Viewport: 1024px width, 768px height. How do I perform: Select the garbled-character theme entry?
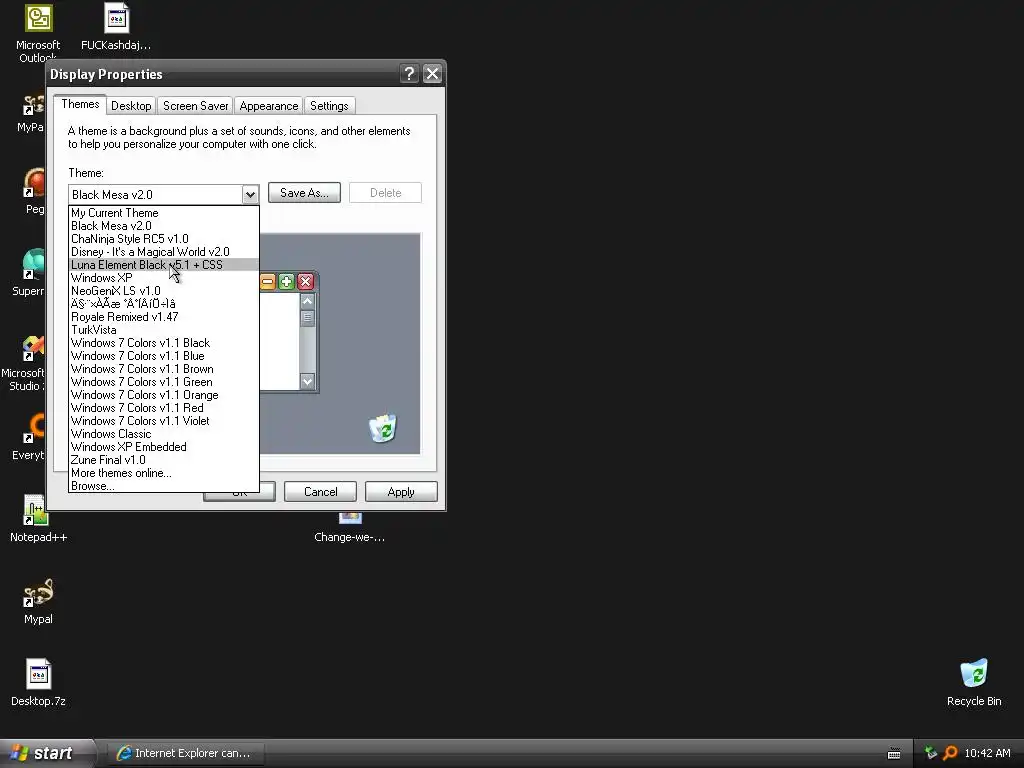(x=164, y=304)
